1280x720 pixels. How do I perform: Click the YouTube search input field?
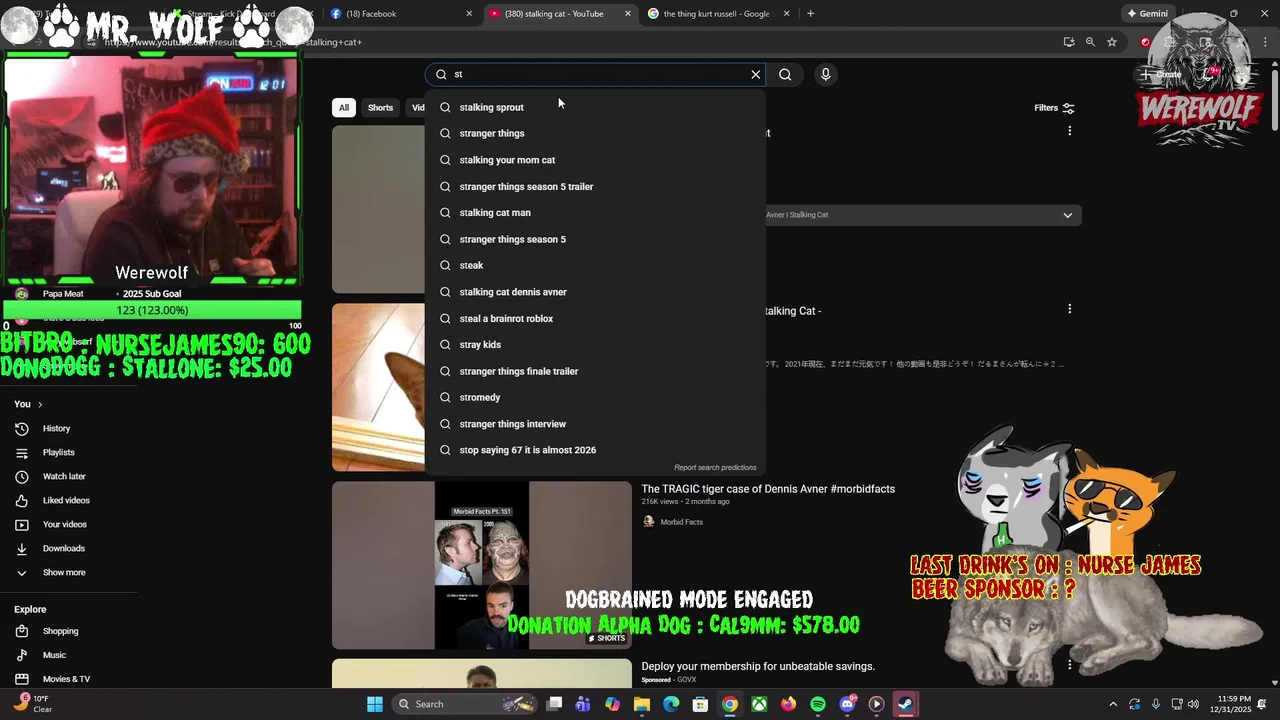(596, 74)
